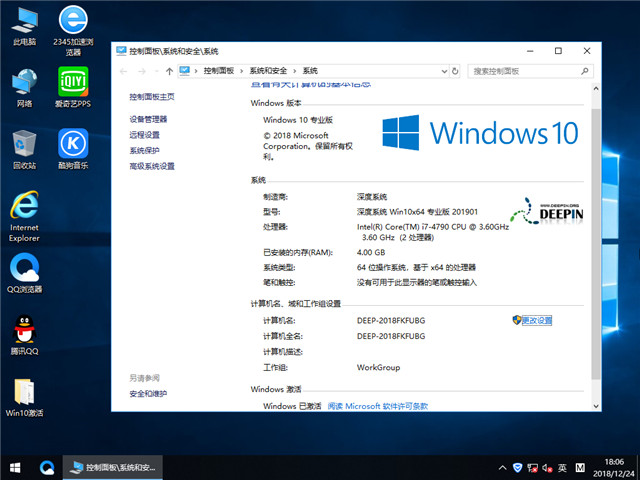Expand the chevron after 控制面板 breadcrumb
This screenshot has height=480, width=640.
(241, 71)
